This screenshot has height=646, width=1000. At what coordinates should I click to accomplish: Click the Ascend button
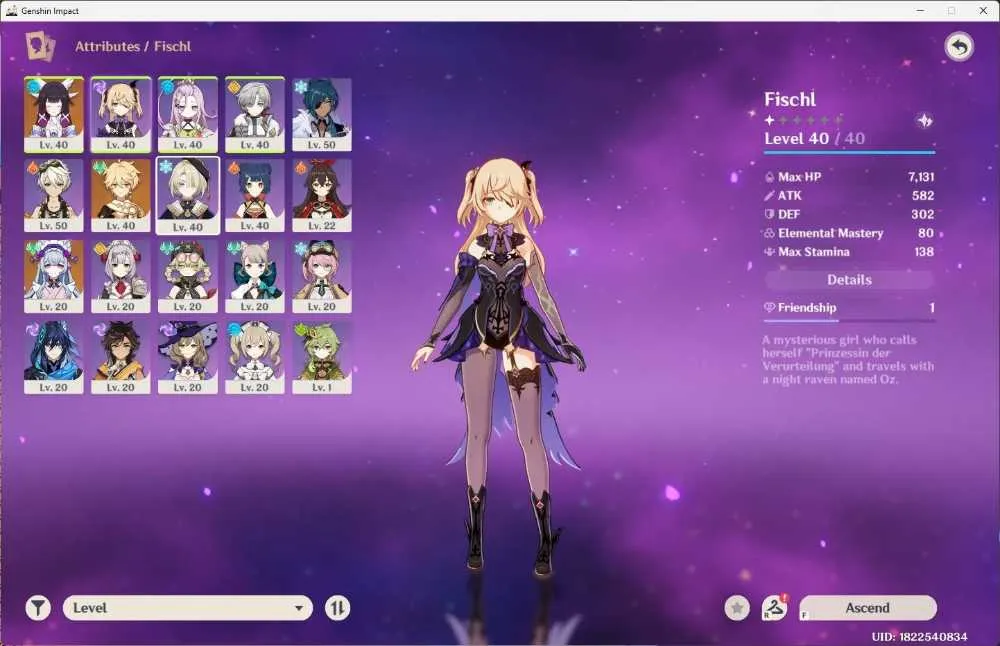coord(868,608)
